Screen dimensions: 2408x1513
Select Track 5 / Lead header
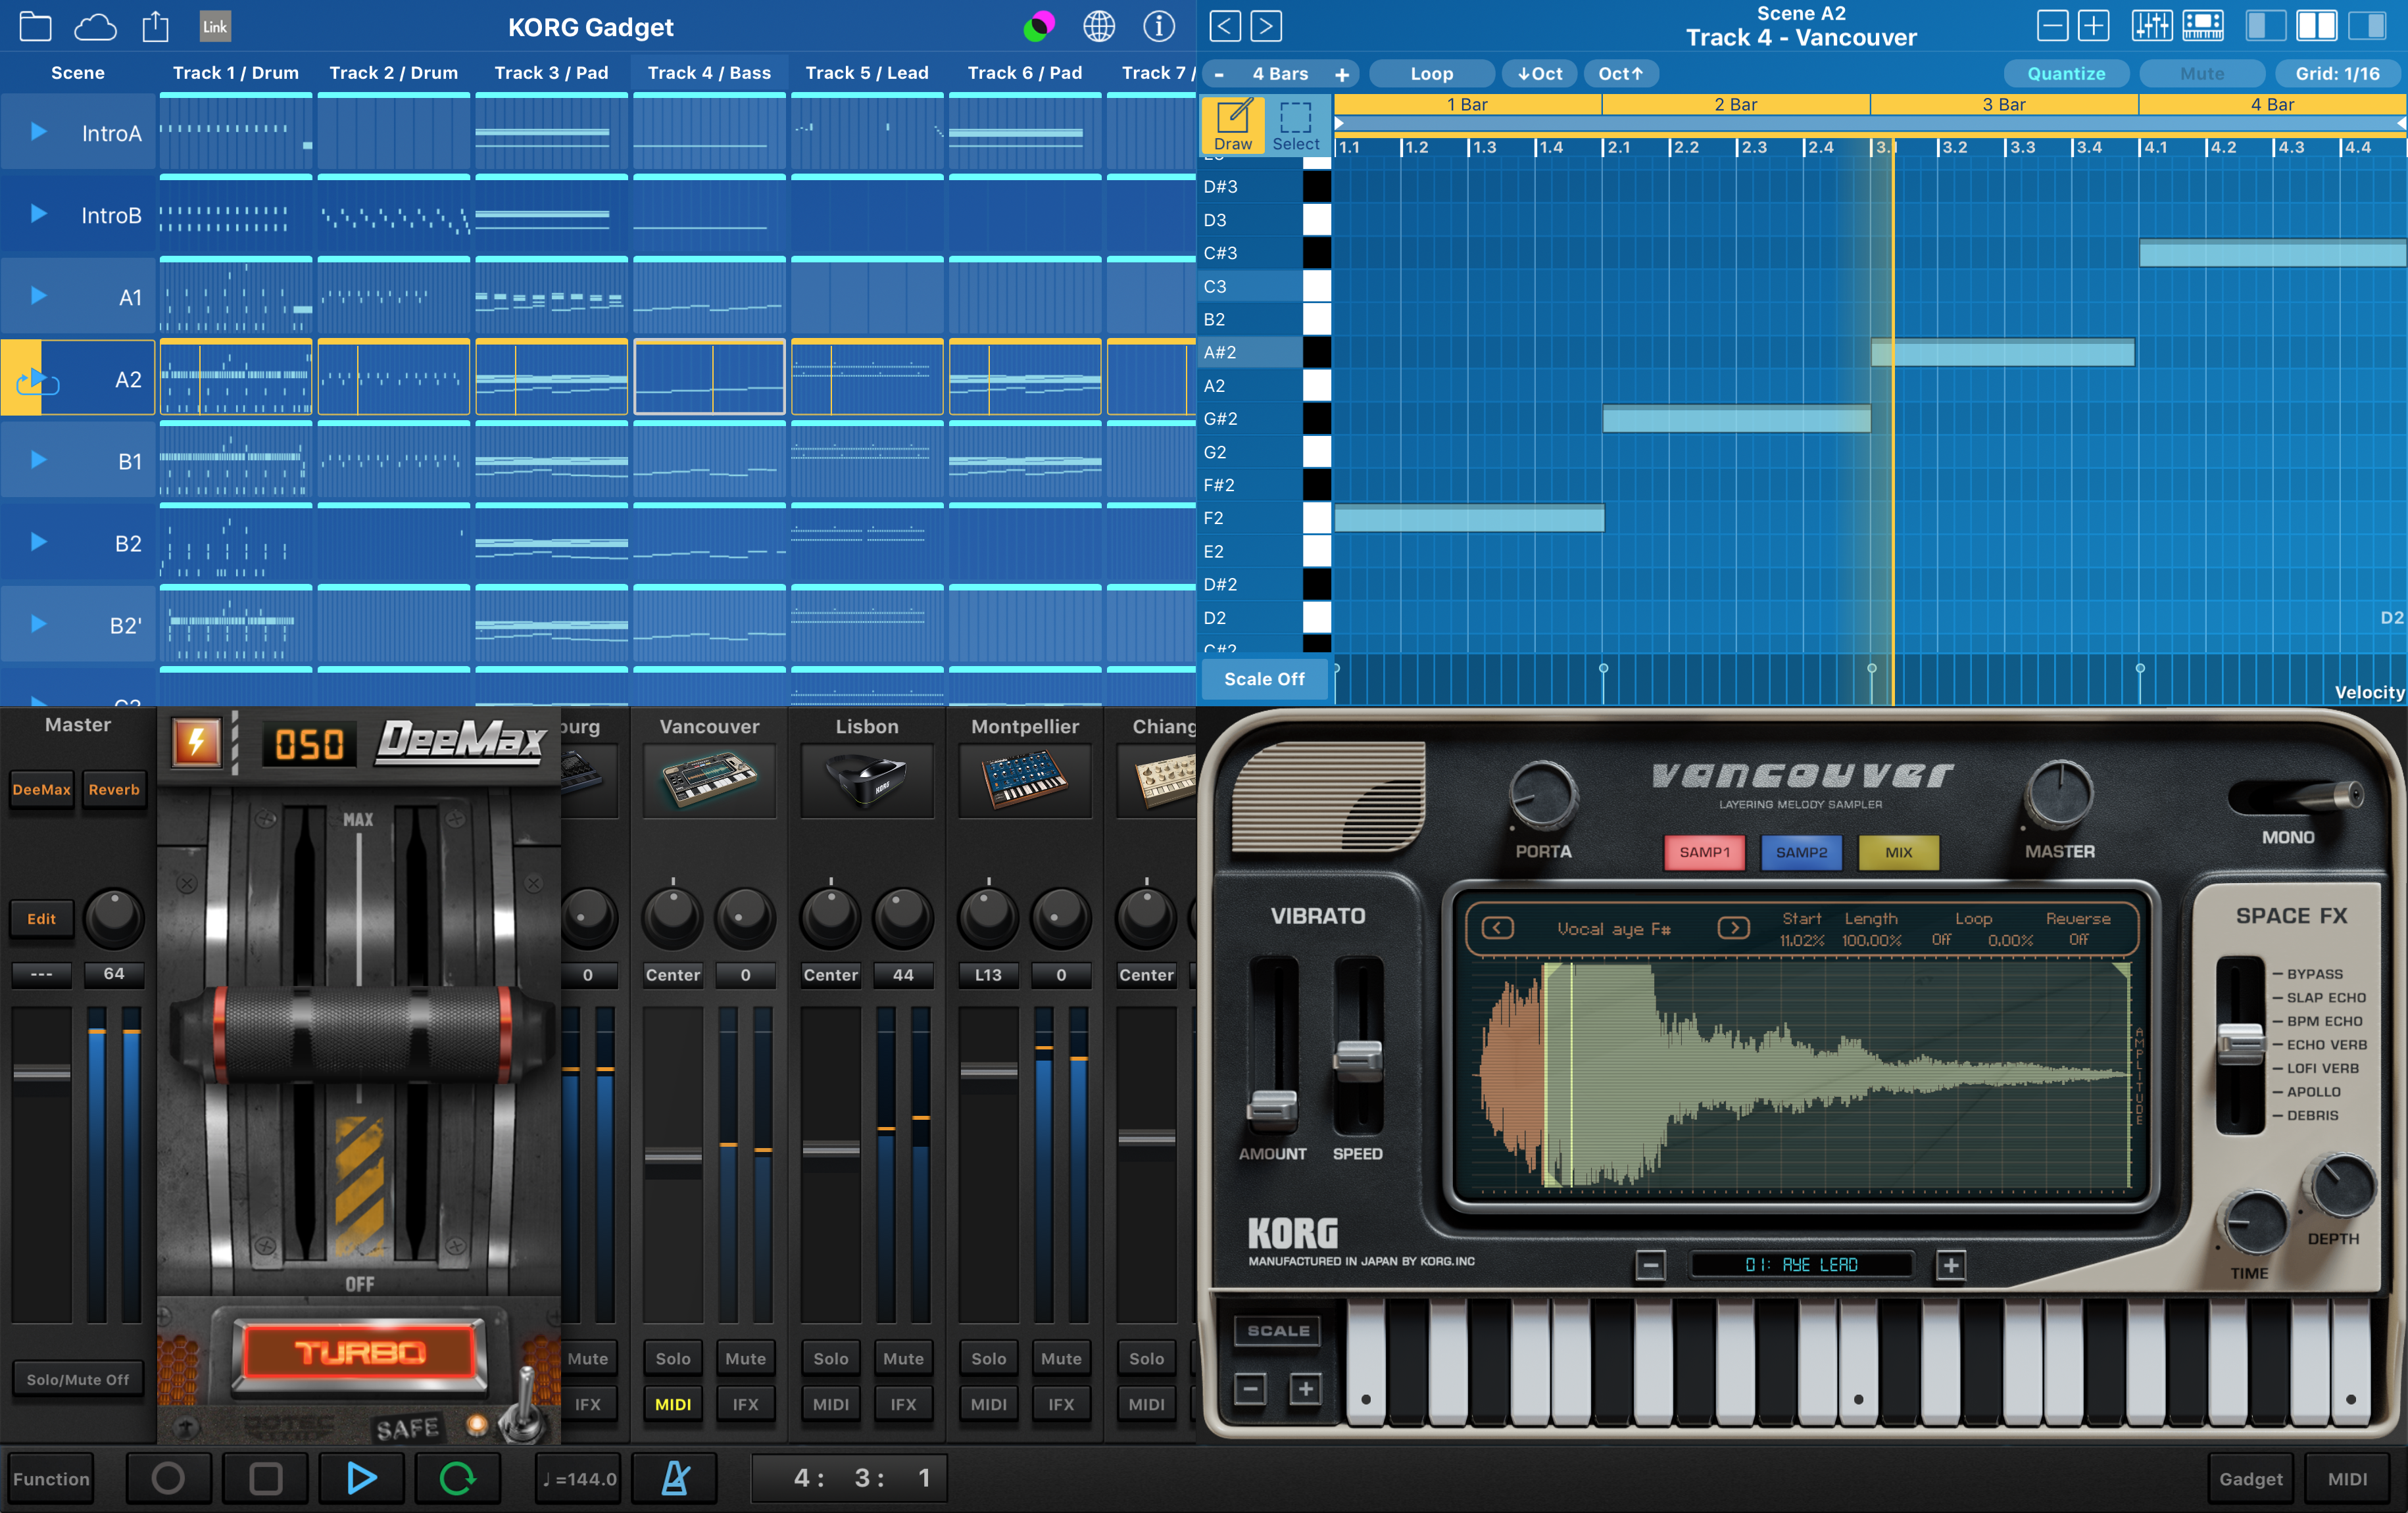[x=867, y=73]
